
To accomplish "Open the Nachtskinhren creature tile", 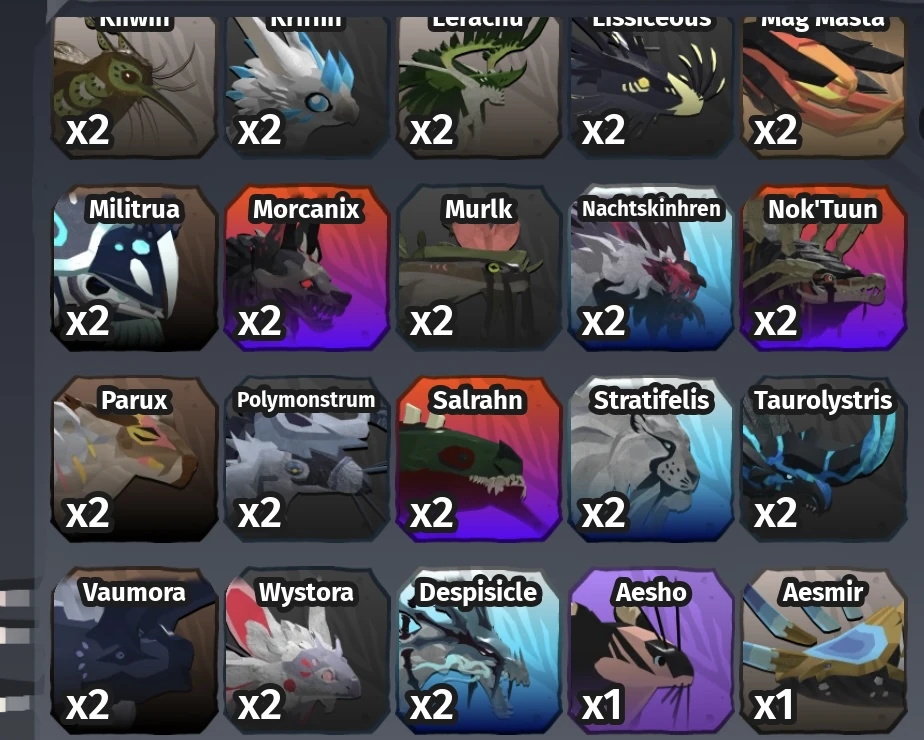I will coord(651,268).
